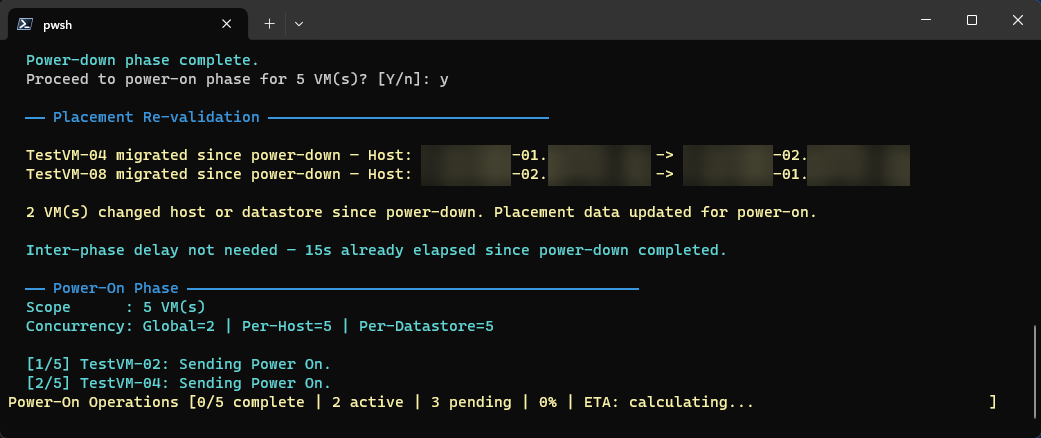
Task: Close the Windows Terminal window
Action: 1017,20
